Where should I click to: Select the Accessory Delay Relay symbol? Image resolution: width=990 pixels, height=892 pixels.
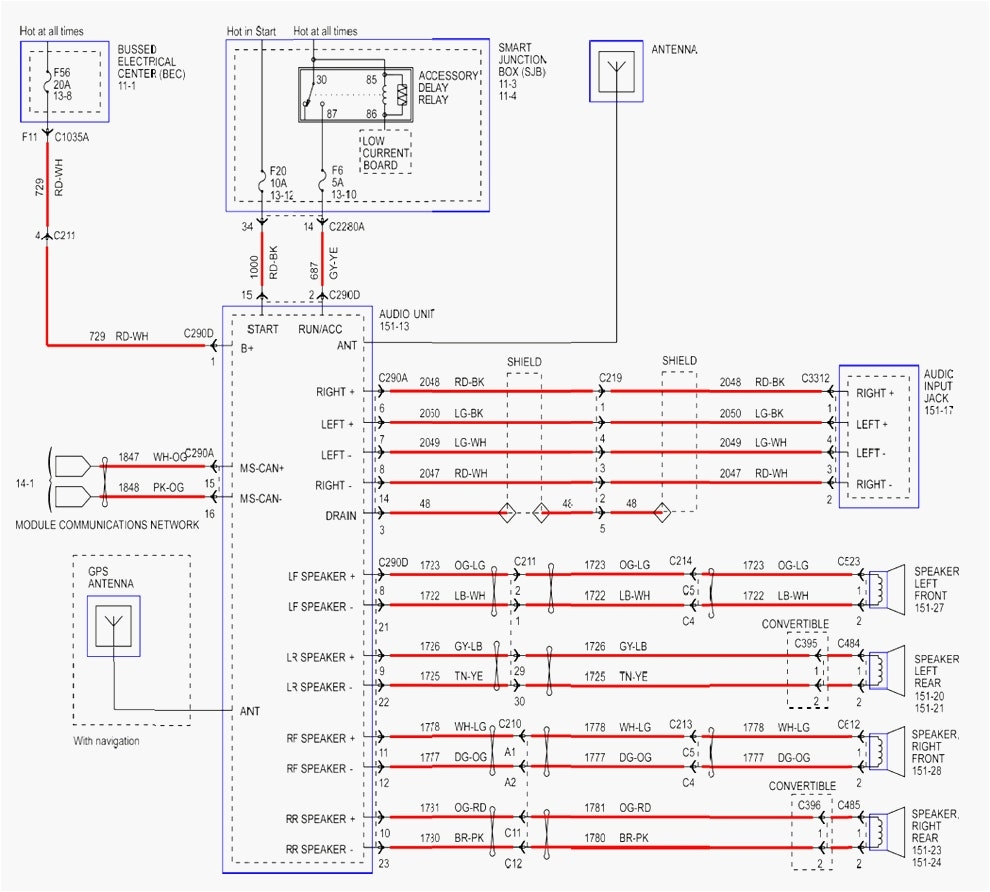[355, 92]
